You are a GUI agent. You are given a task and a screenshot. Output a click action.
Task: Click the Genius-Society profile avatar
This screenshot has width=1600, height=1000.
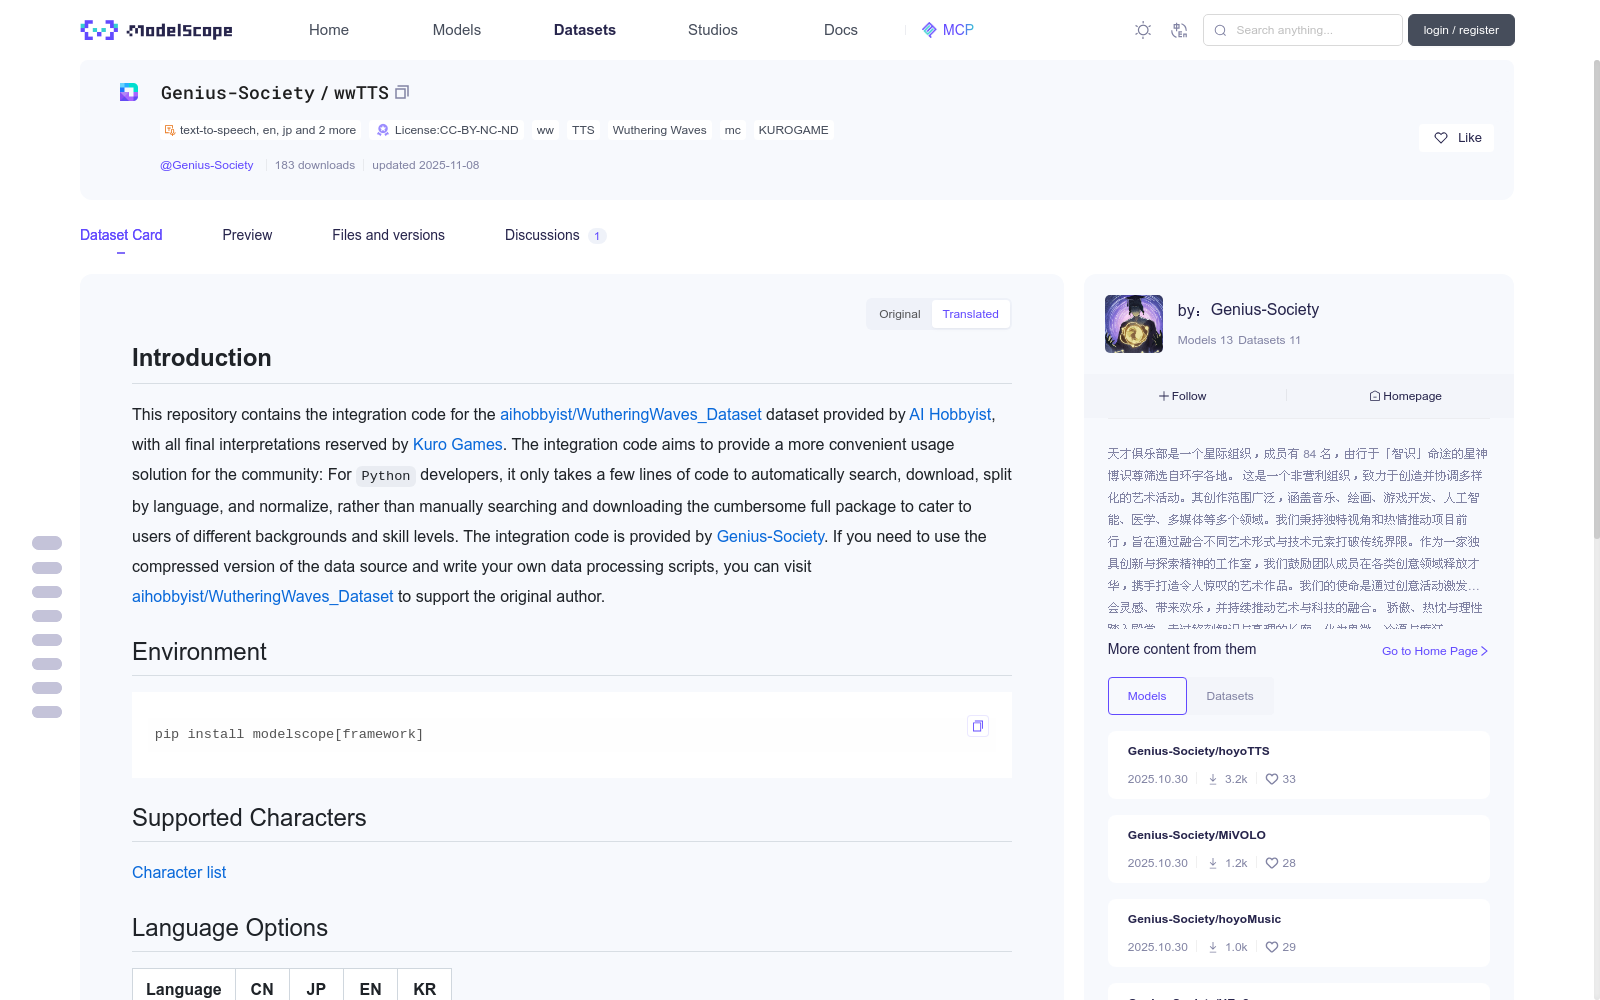tap(1134, 324)
